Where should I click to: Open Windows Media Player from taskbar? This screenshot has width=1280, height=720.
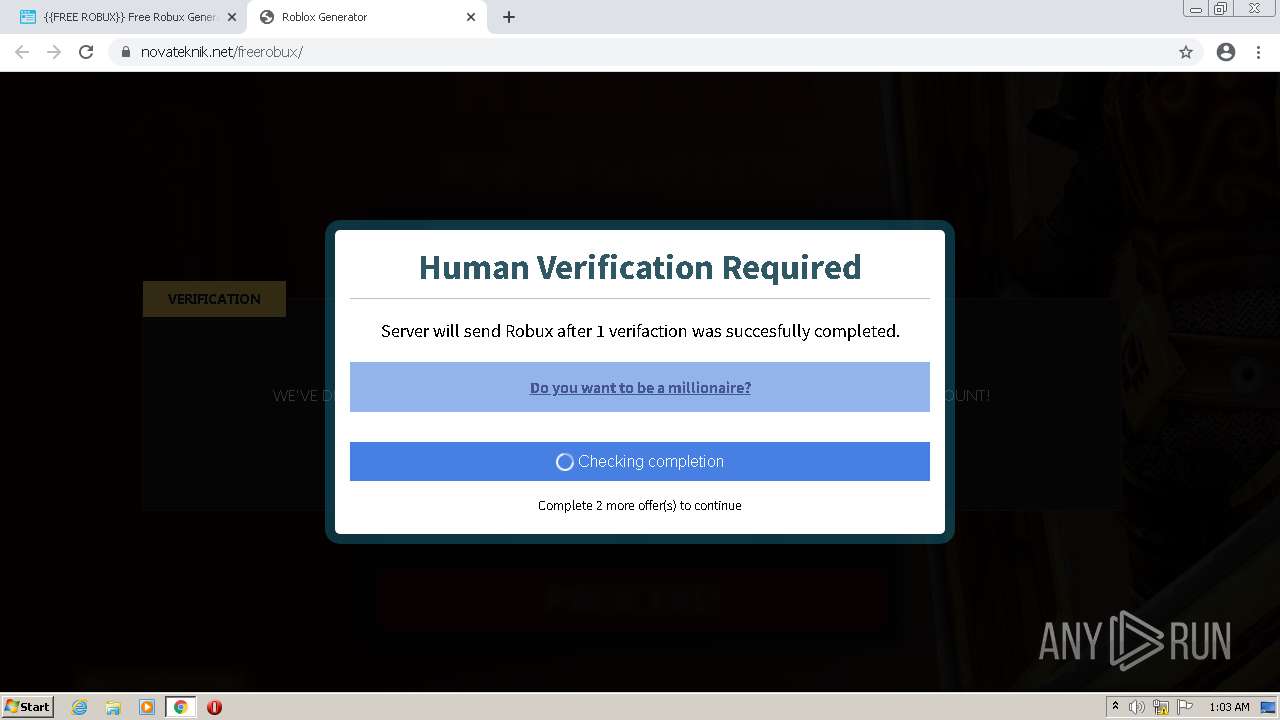147,707
